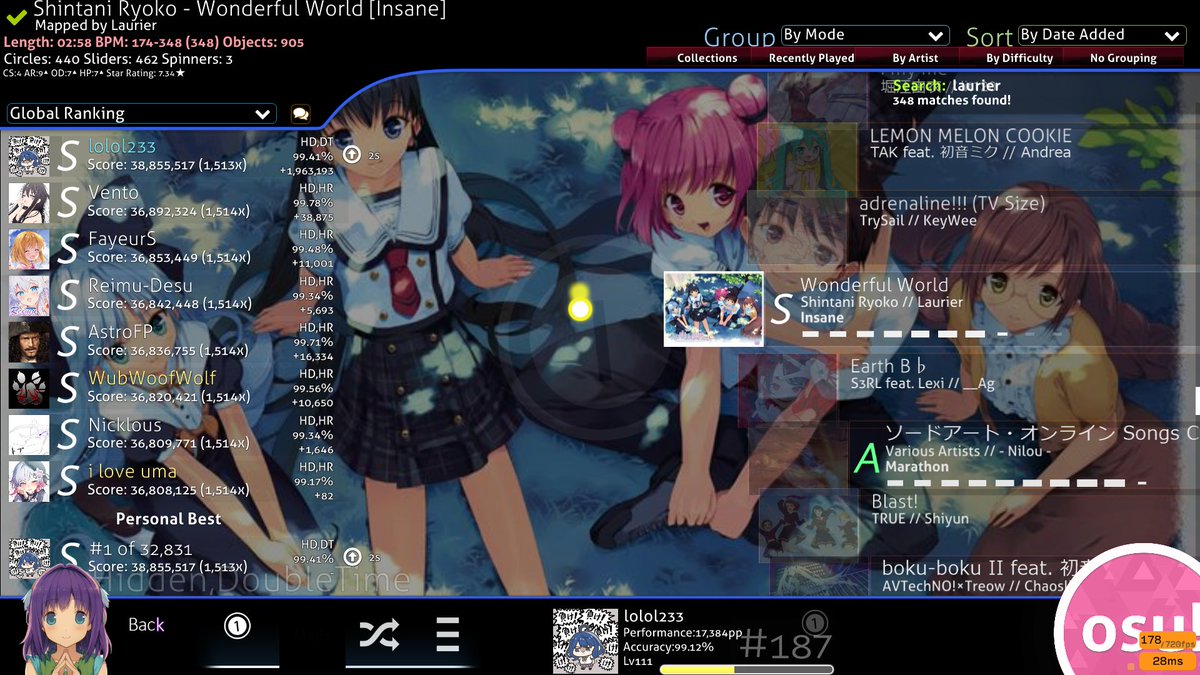
Task: Click the Wonderful World beatmap thumbnail
Action: [714, 309]
